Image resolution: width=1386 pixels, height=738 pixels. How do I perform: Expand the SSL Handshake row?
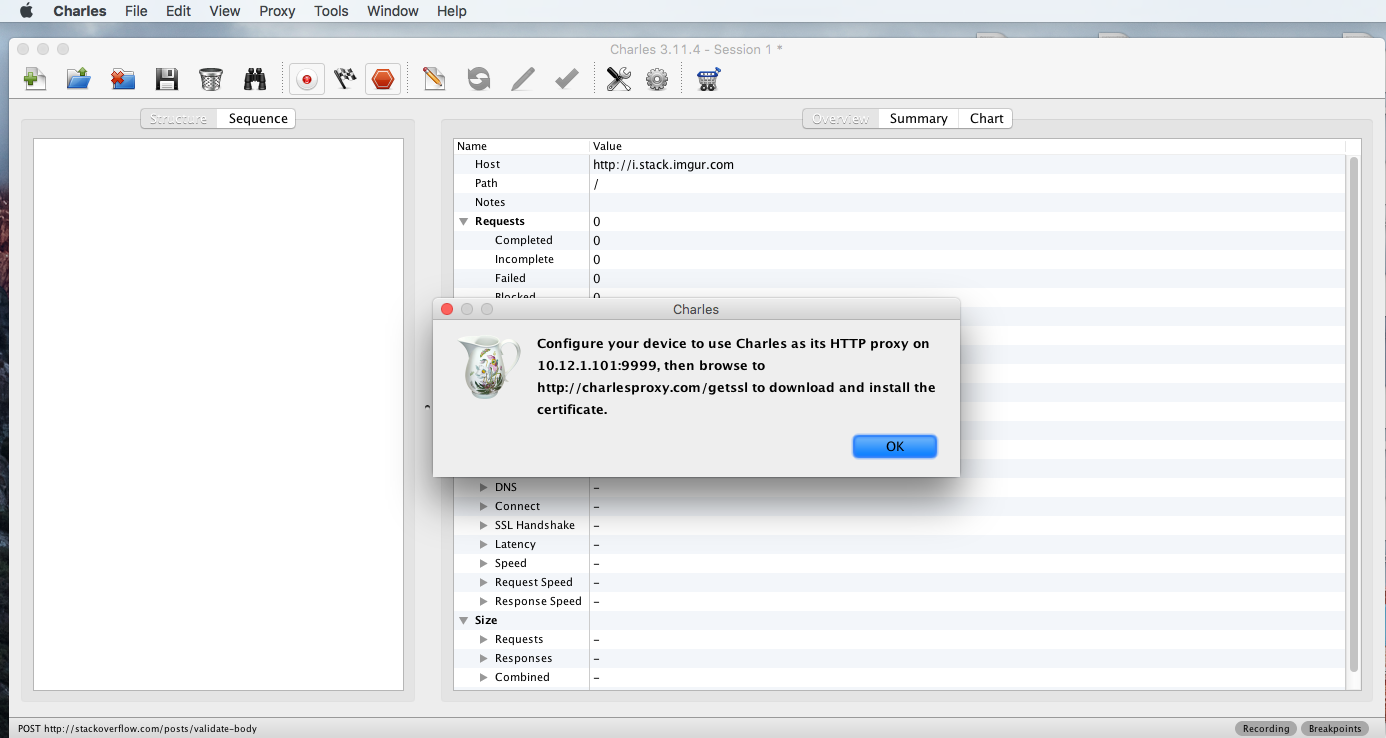(484, 525)
